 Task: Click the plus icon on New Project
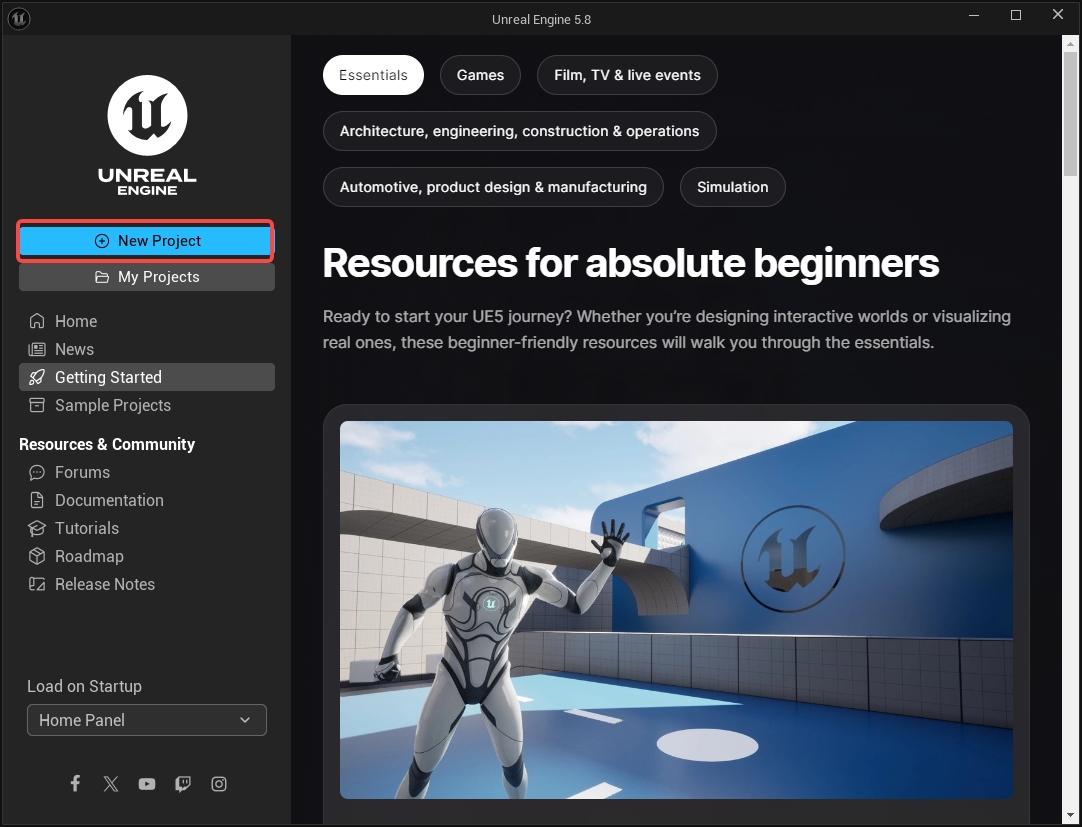[x=101, y=241]
